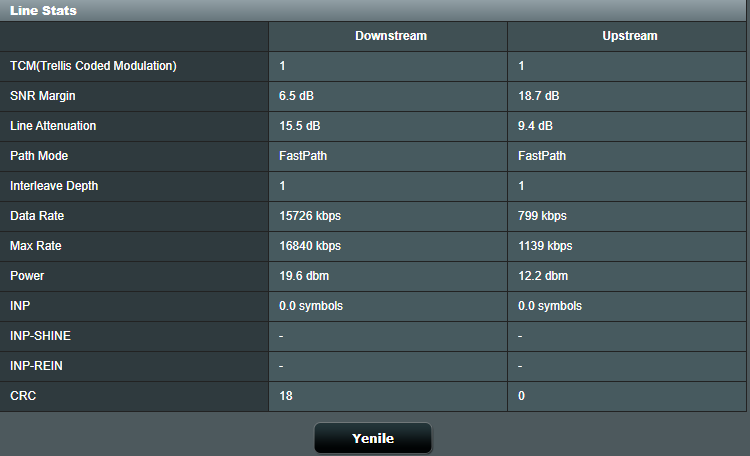This screenshot has height=456, width=750.
Task: Select the 9.4 dB attenuation value
Action: coord(535,126)
